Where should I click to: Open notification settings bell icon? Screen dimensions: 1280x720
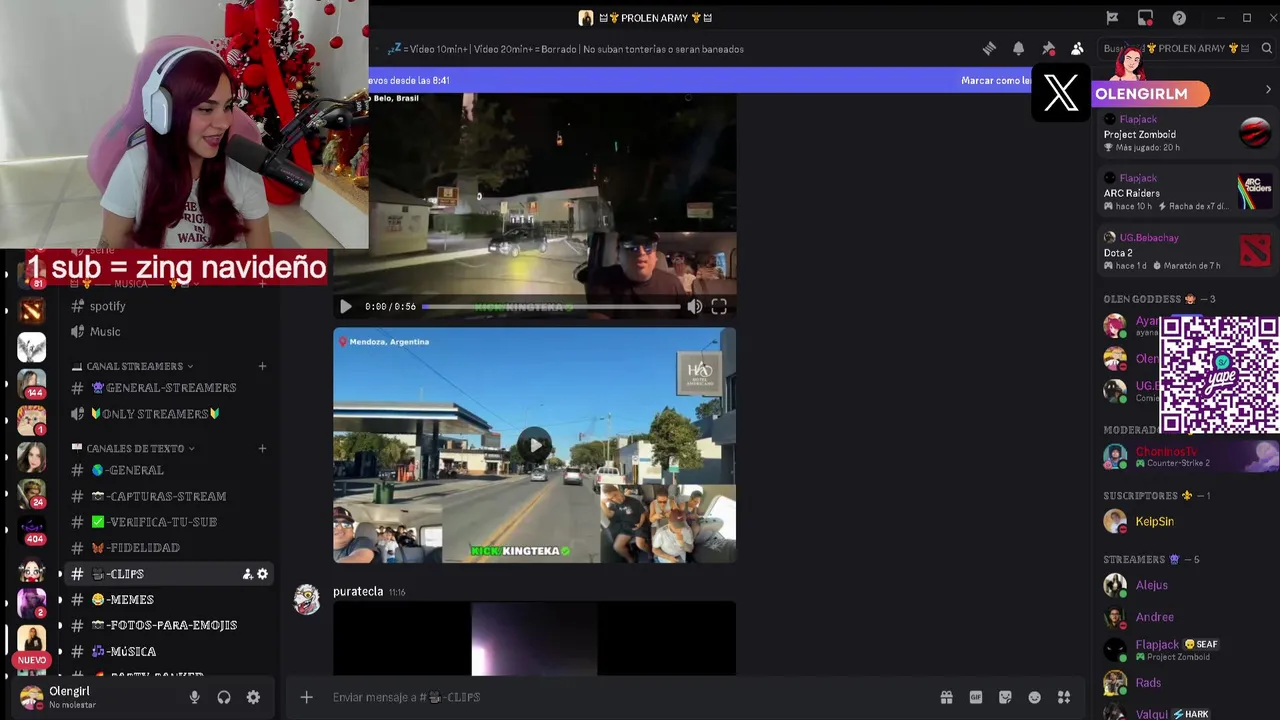1018,49
